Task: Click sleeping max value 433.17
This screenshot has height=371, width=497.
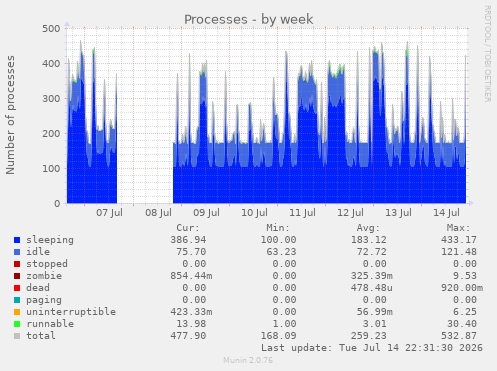Action: pyautogui.click(x=459, y=240)
